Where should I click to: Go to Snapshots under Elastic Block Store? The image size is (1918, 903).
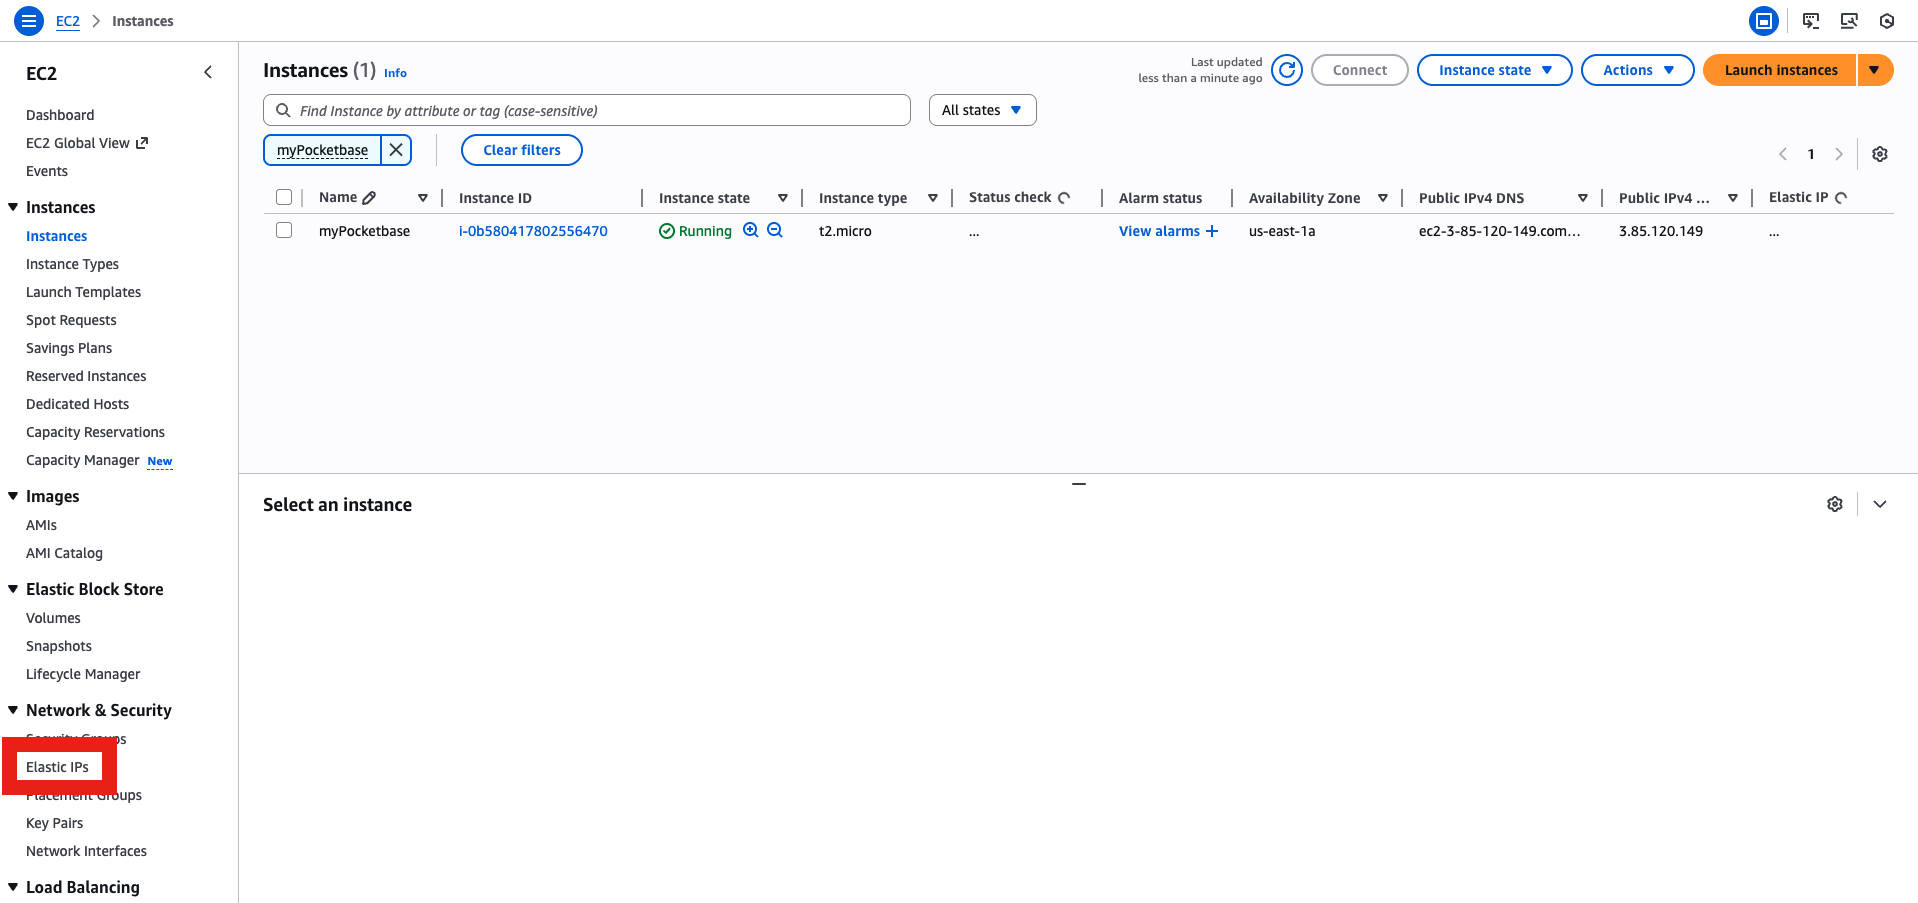tap(58, 645)
